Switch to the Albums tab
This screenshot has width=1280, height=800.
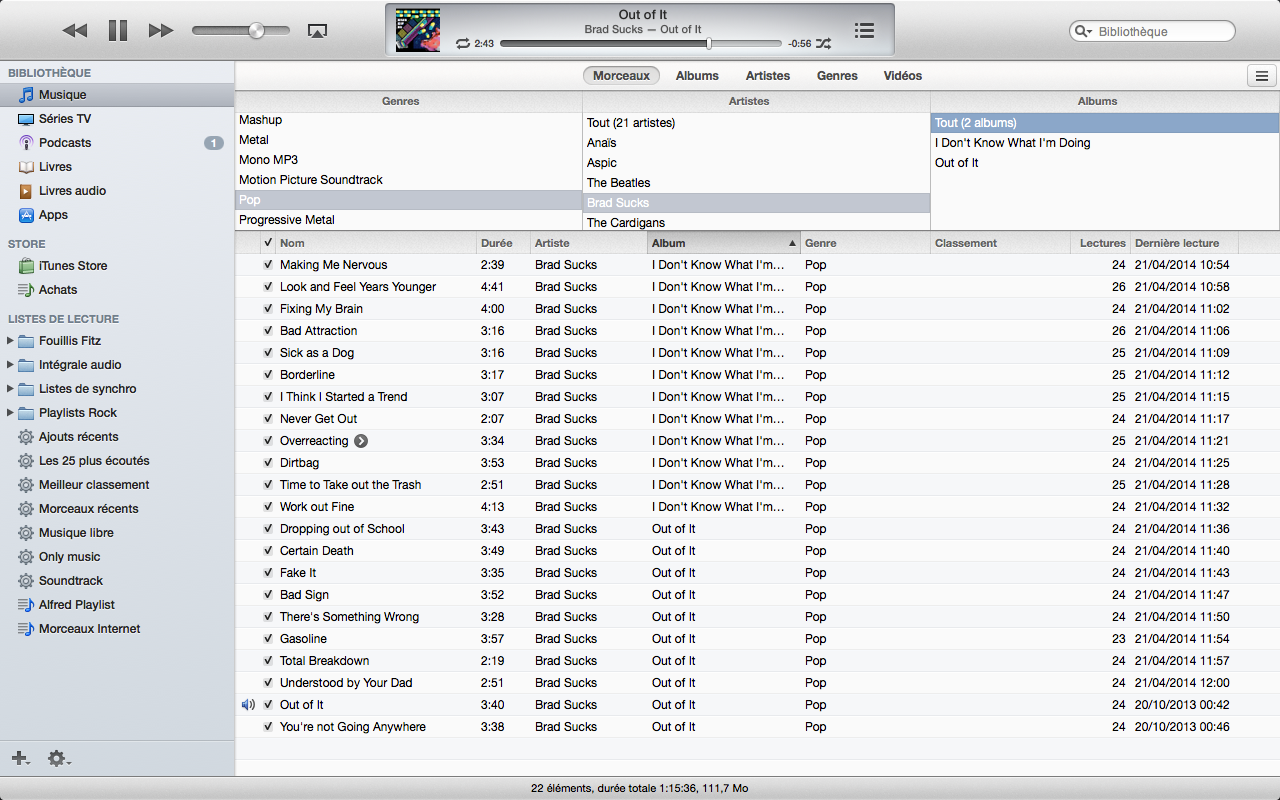[697, 76]
